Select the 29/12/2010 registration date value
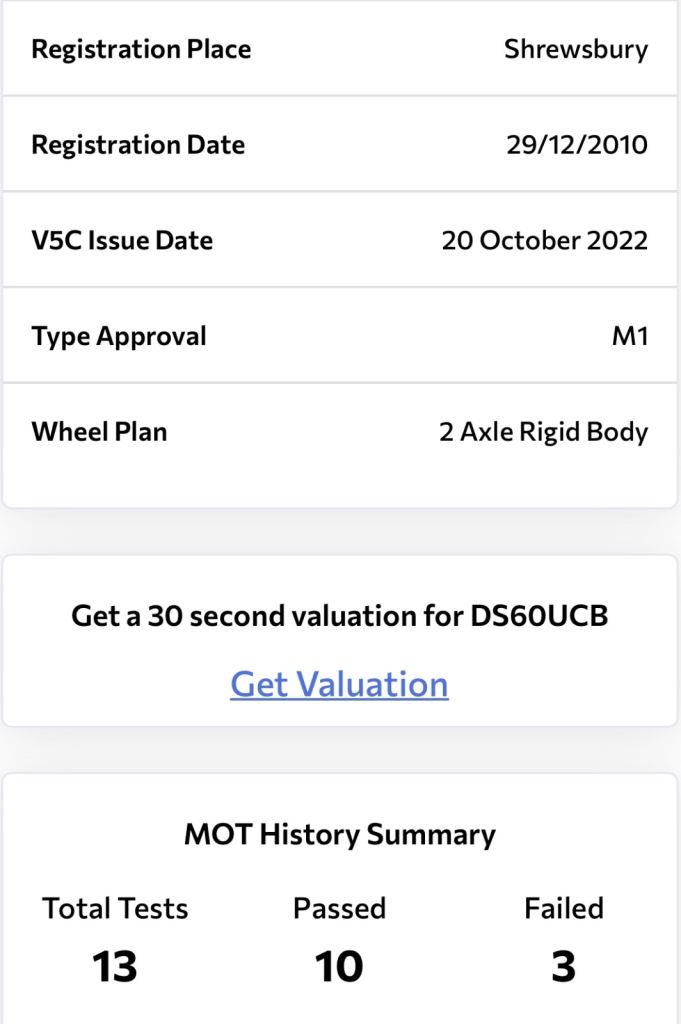The height and width of the screenshot is (1024, 681). [x=577, y=145]
